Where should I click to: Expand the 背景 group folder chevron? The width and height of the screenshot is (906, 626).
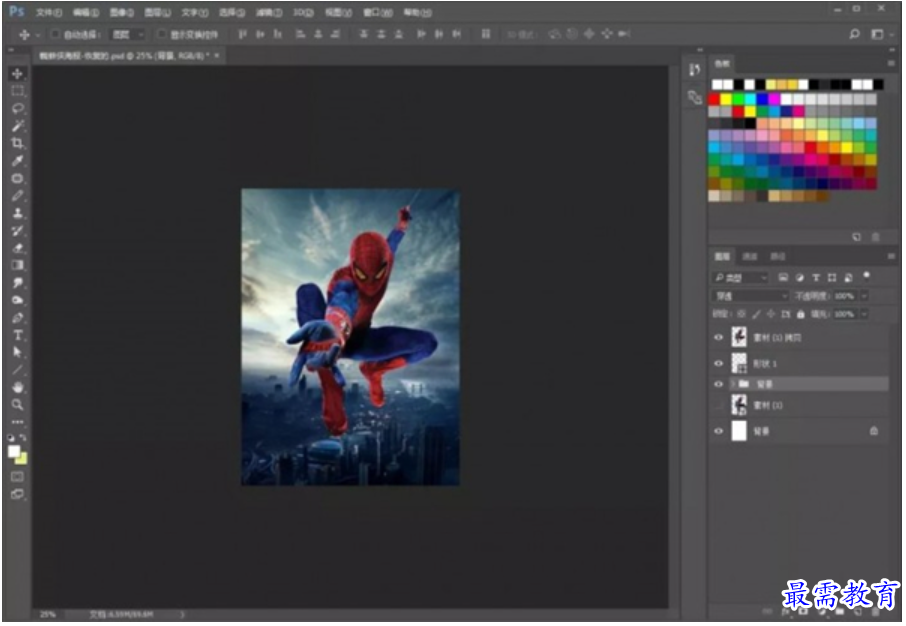click(733, 384)
